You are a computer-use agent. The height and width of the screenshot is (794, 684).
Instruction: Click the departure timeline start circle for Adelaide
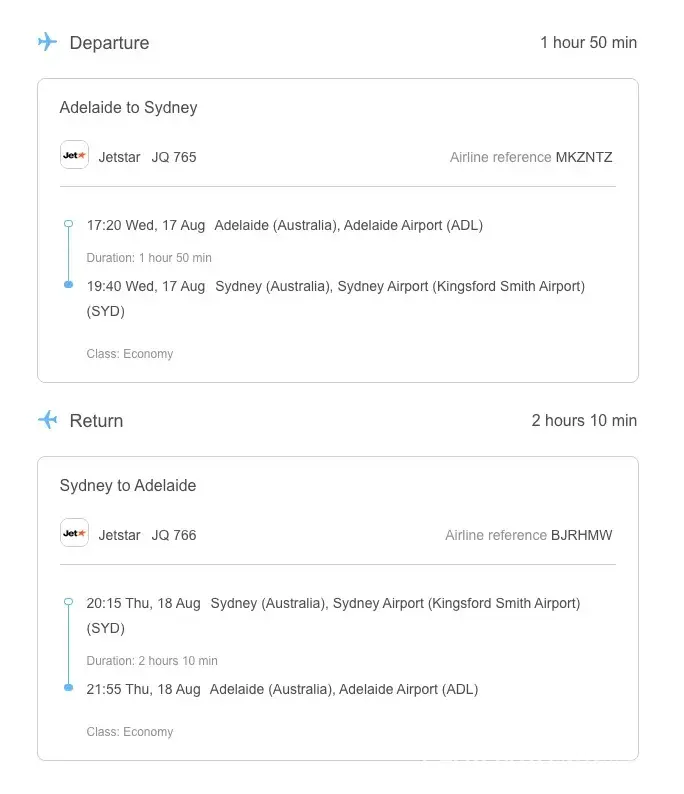pos(68,225)
